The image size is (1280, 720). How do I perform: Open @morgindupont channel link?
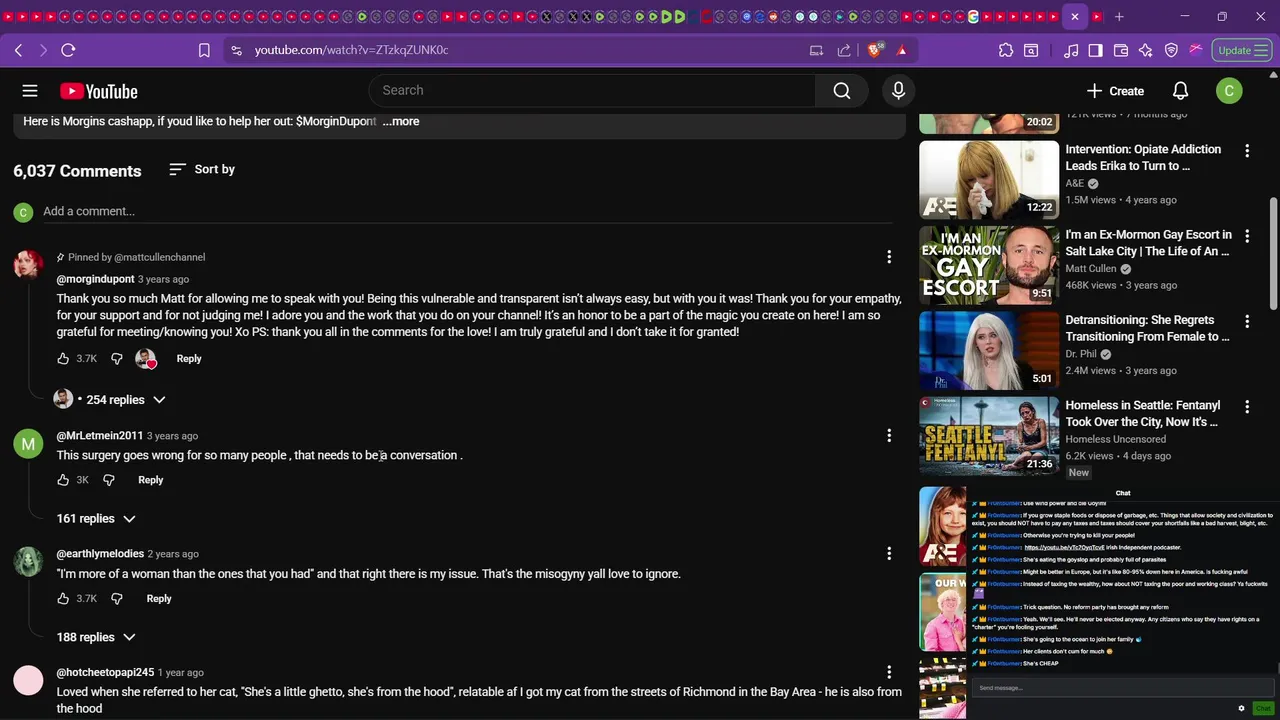[95, 279]
